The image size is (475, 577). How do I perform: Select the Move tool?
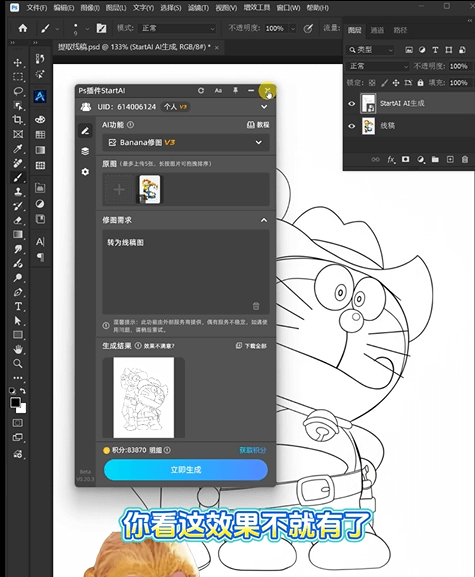[x=18, y=62]
